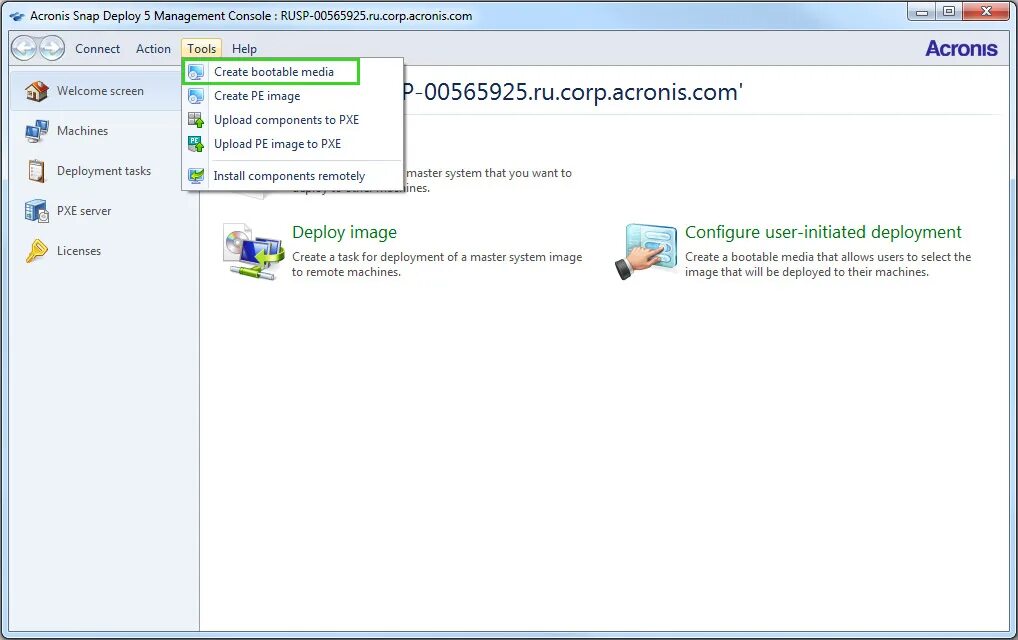The image size is (1018, 640).
Task: Choose Create PE image menu entry
Action: 292,96
